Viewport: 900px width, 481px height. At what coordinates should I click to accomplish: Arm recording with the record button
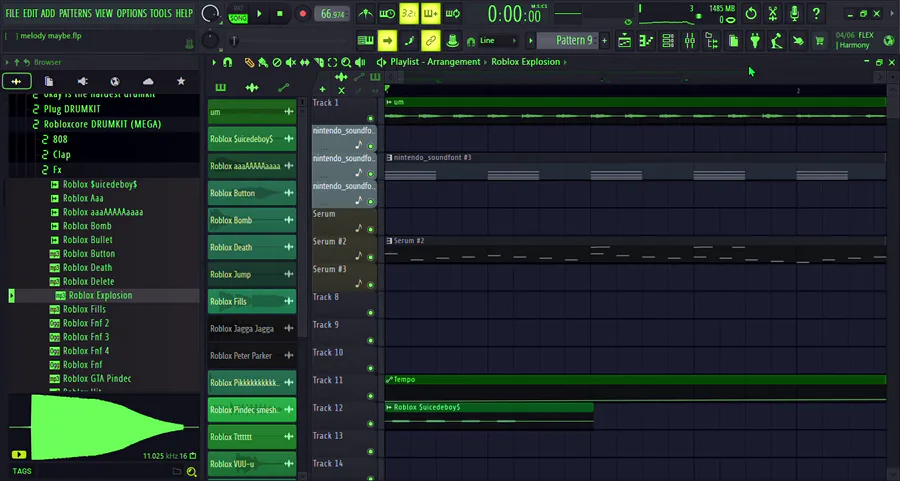(302, 13)
